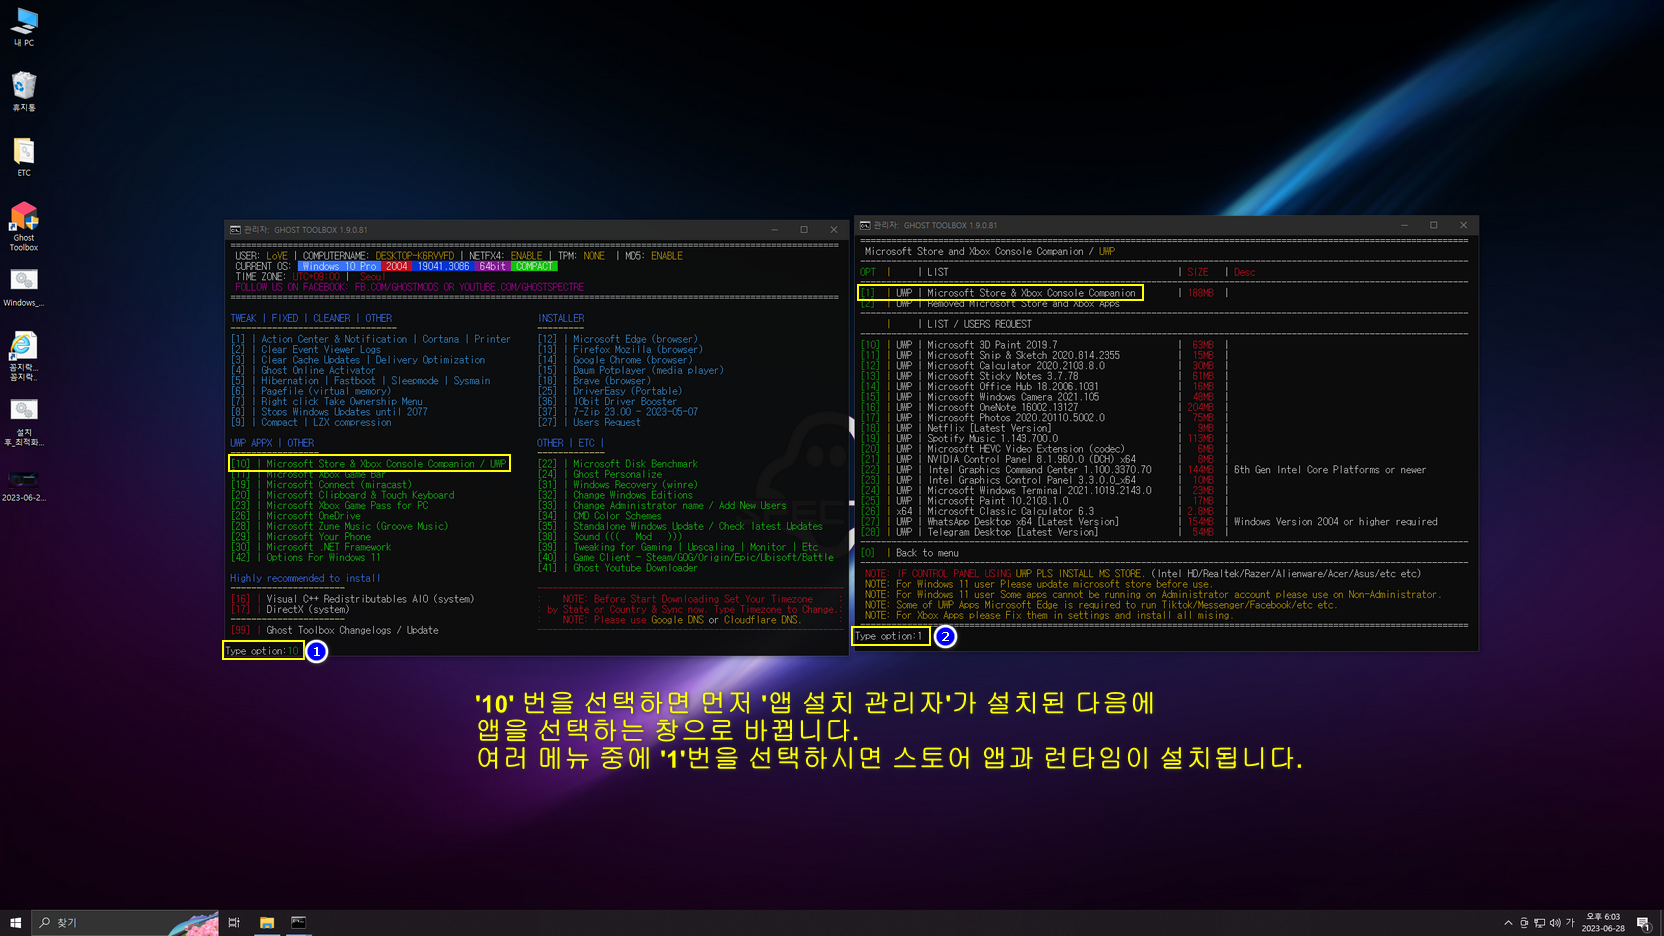Click 'Stops Windows Updates until 2077' line
Viewport: 1664px width, 936px height.
(329, 412)
